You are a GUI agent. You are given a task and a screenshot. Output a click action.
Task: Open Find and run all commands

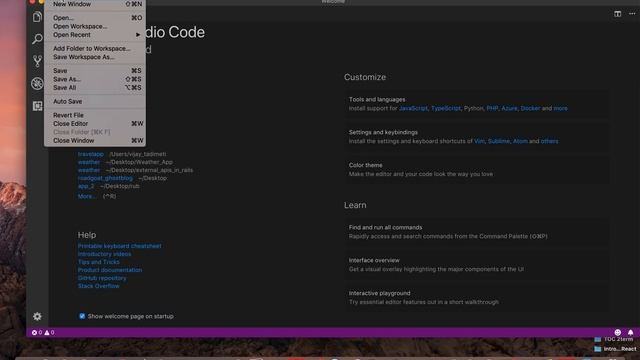477,232
